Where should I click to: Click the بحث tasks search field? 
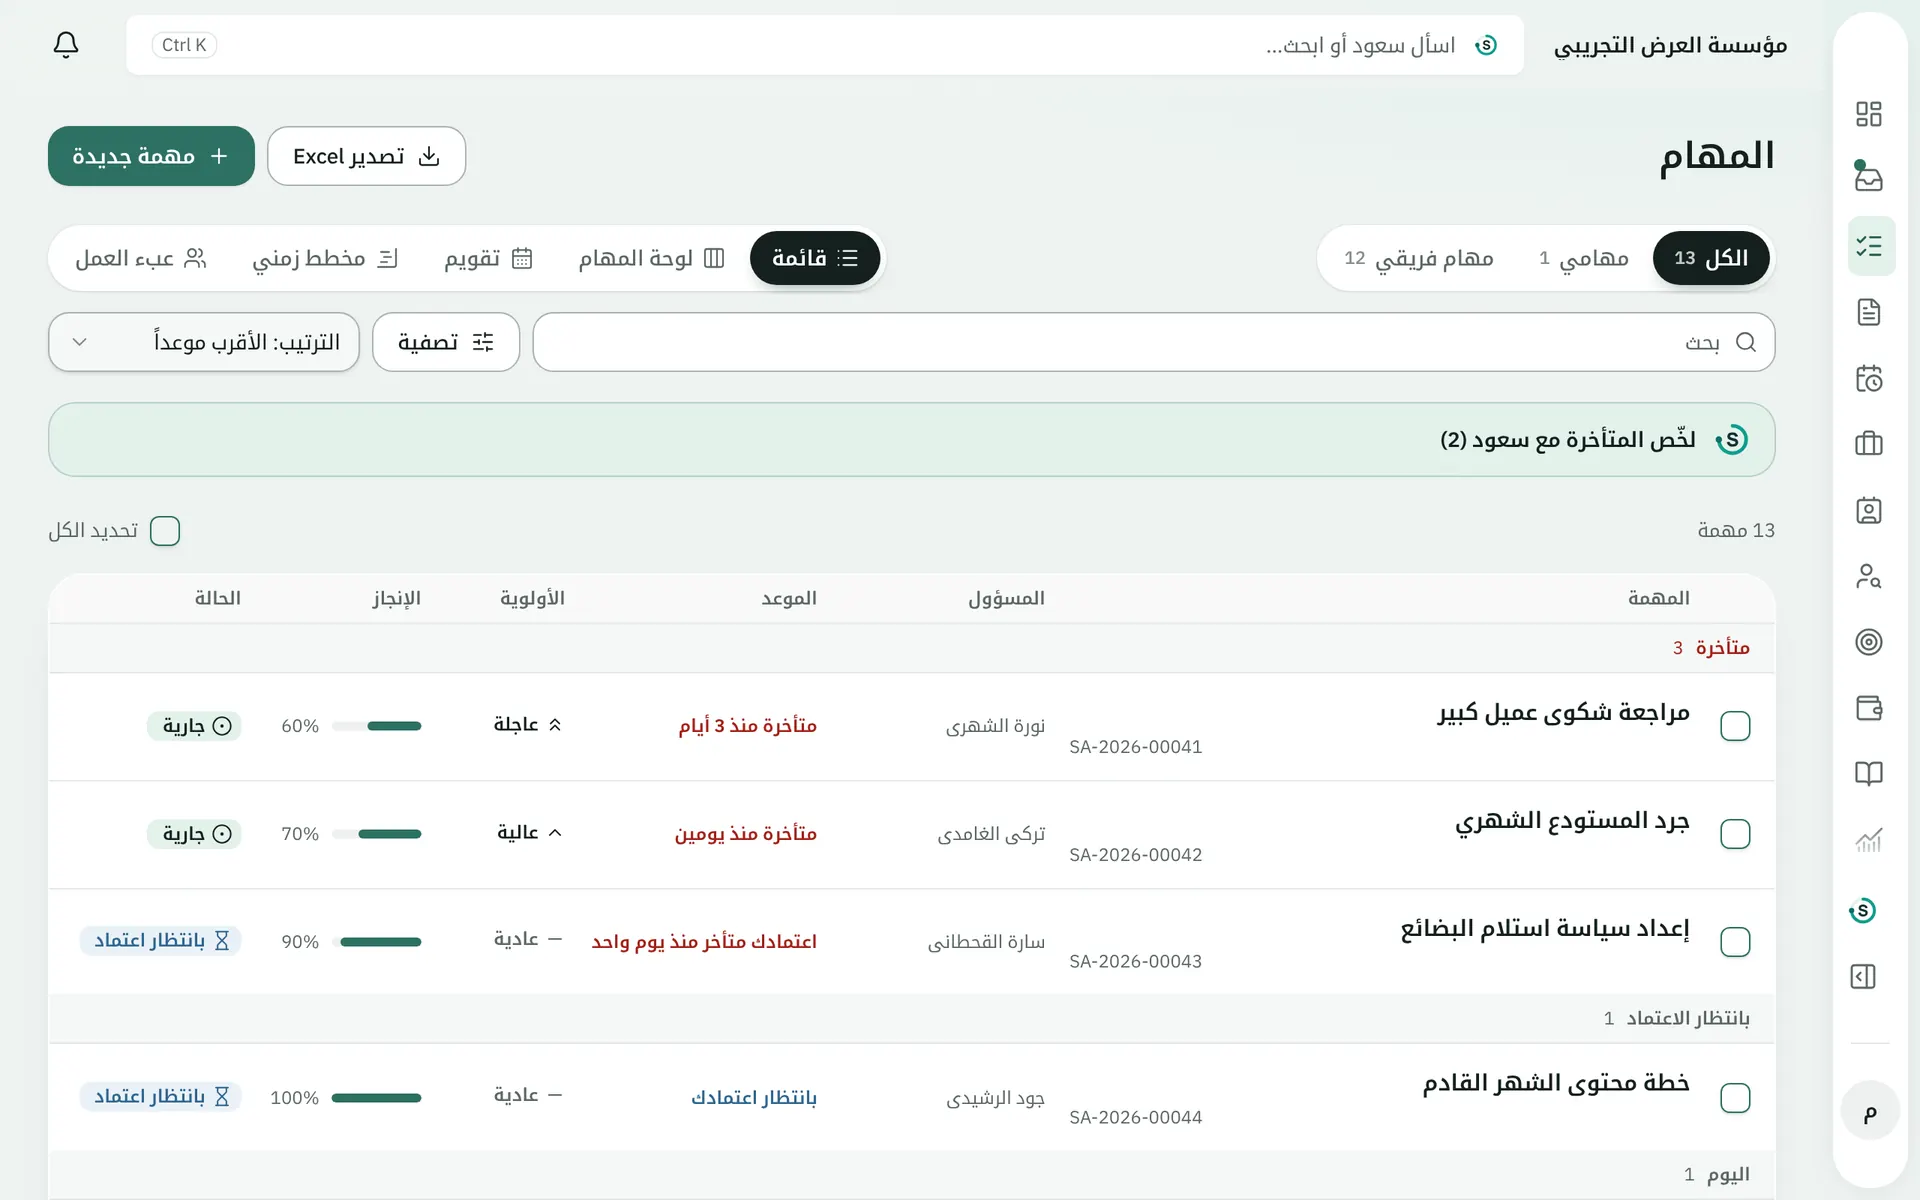pyautogui.click(x=1154, y=342)
